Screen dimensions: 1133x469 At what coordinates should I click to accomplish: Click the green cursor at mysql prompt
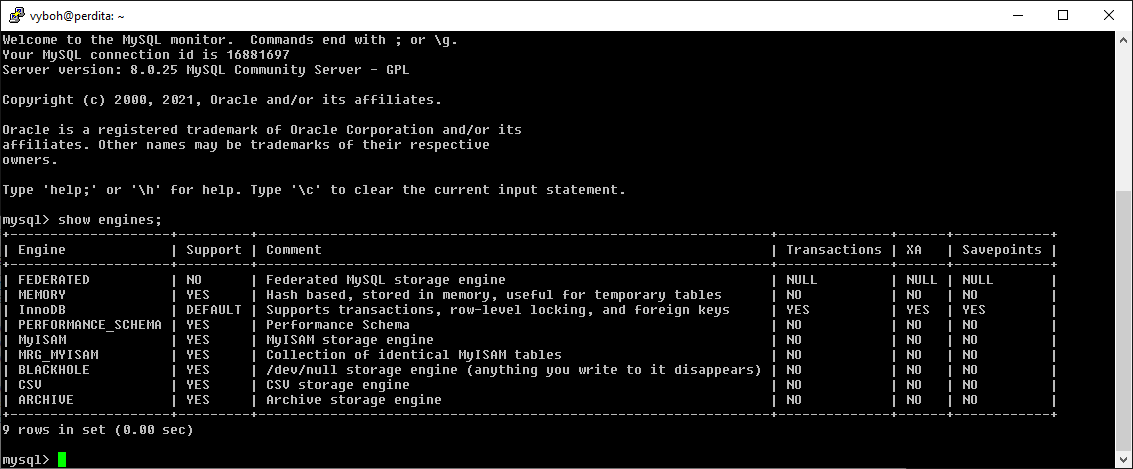click(x=62, y=460)
